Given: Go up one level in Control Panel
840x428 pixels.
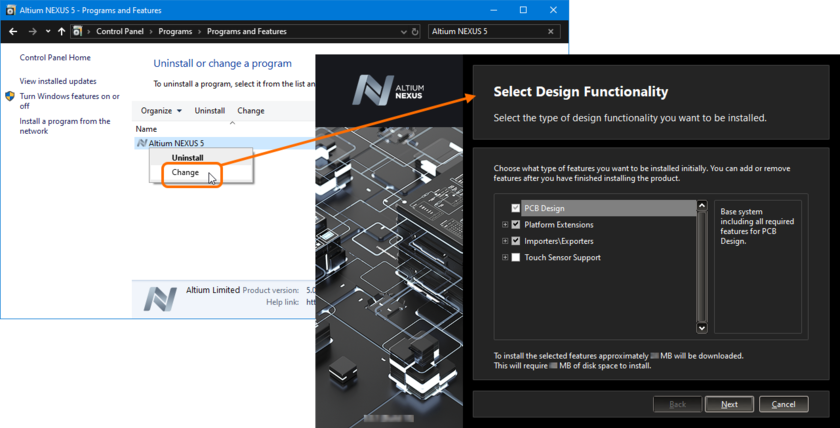Looking at the screenshot, I should click(x=61, y=32).
